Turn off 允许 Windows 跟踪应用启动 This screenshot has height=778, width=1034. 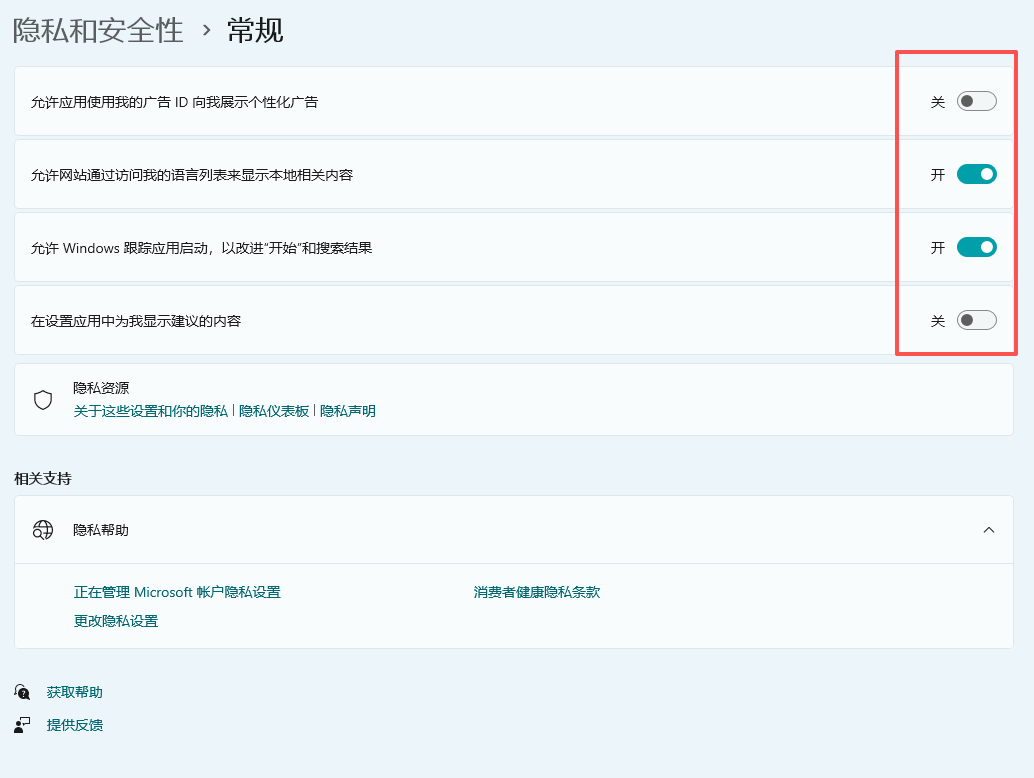(975, 246)
